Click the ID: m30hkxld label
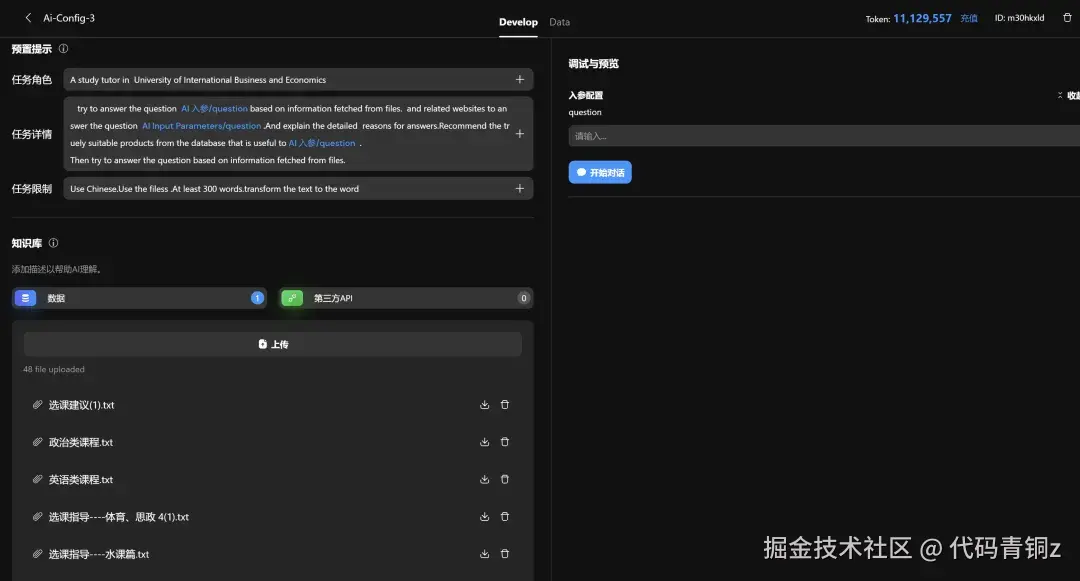 [1019, 18]
